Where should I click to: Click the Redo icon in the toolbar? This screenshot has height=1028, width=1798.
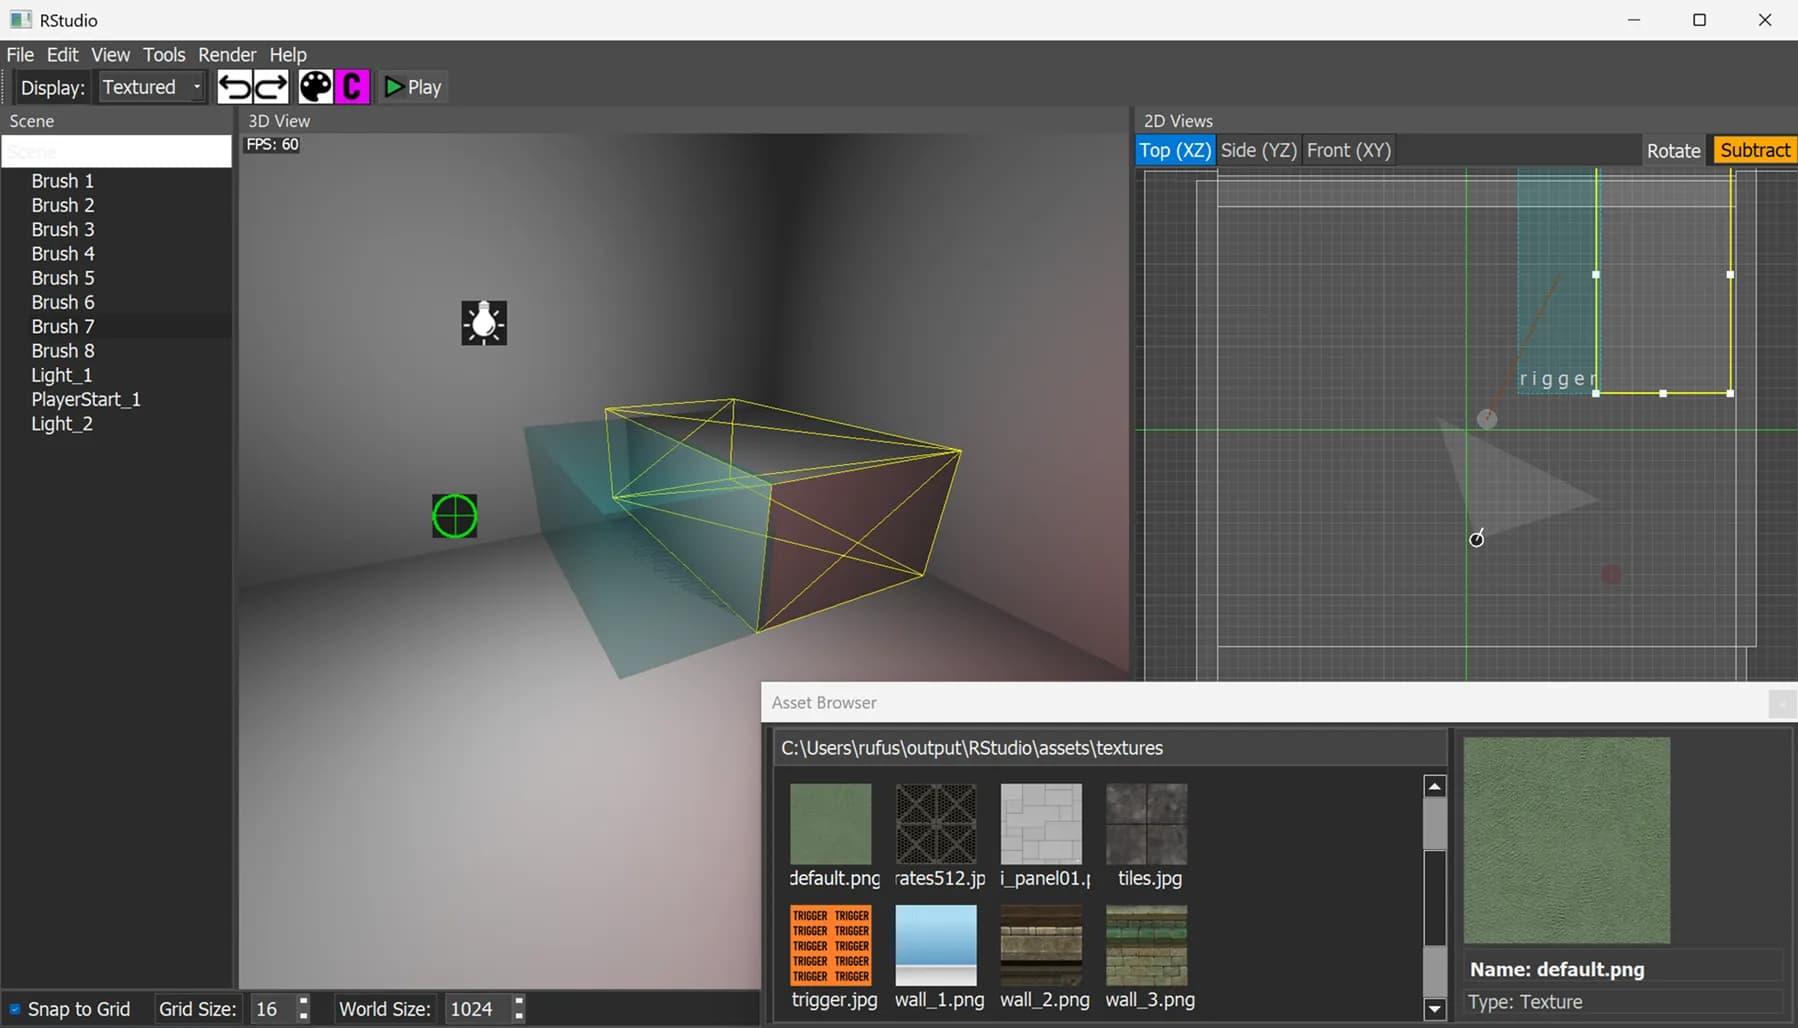click(270, 86)
